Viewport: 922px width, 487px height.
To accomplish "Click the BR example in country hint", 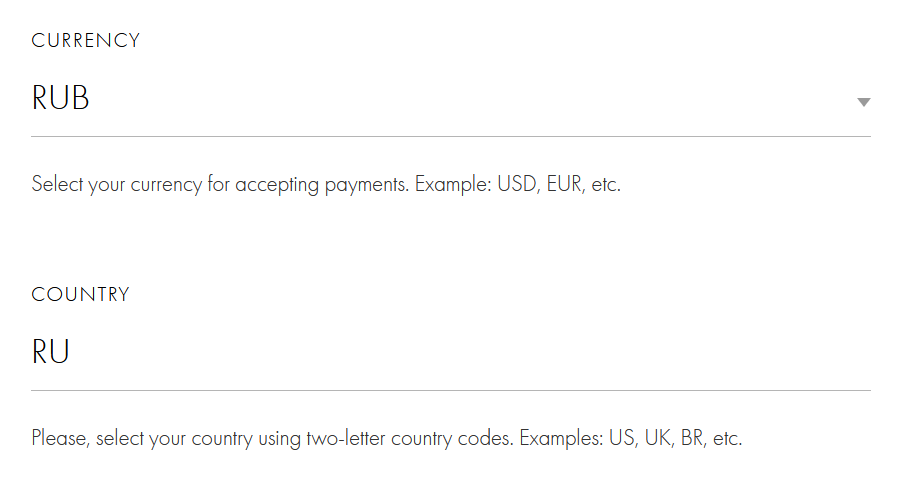I will [x=692, y=439].
